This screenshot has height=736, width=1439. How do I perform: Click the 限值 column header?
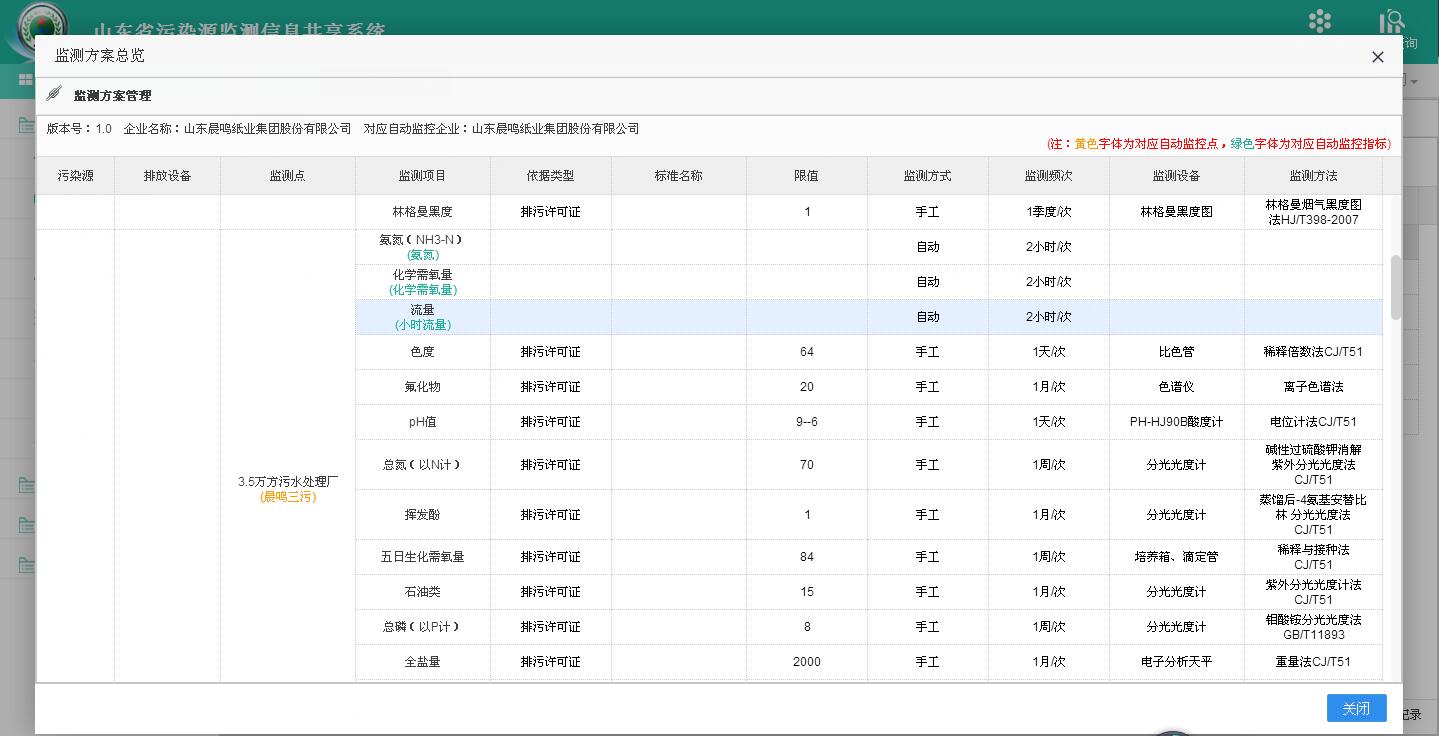click(806, 175)
